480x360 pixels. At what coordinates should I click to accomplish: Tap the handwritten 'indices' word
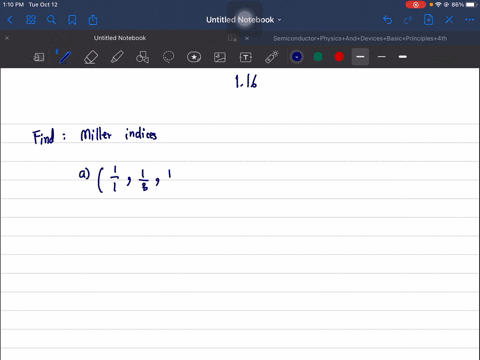[x=141, y=134]
